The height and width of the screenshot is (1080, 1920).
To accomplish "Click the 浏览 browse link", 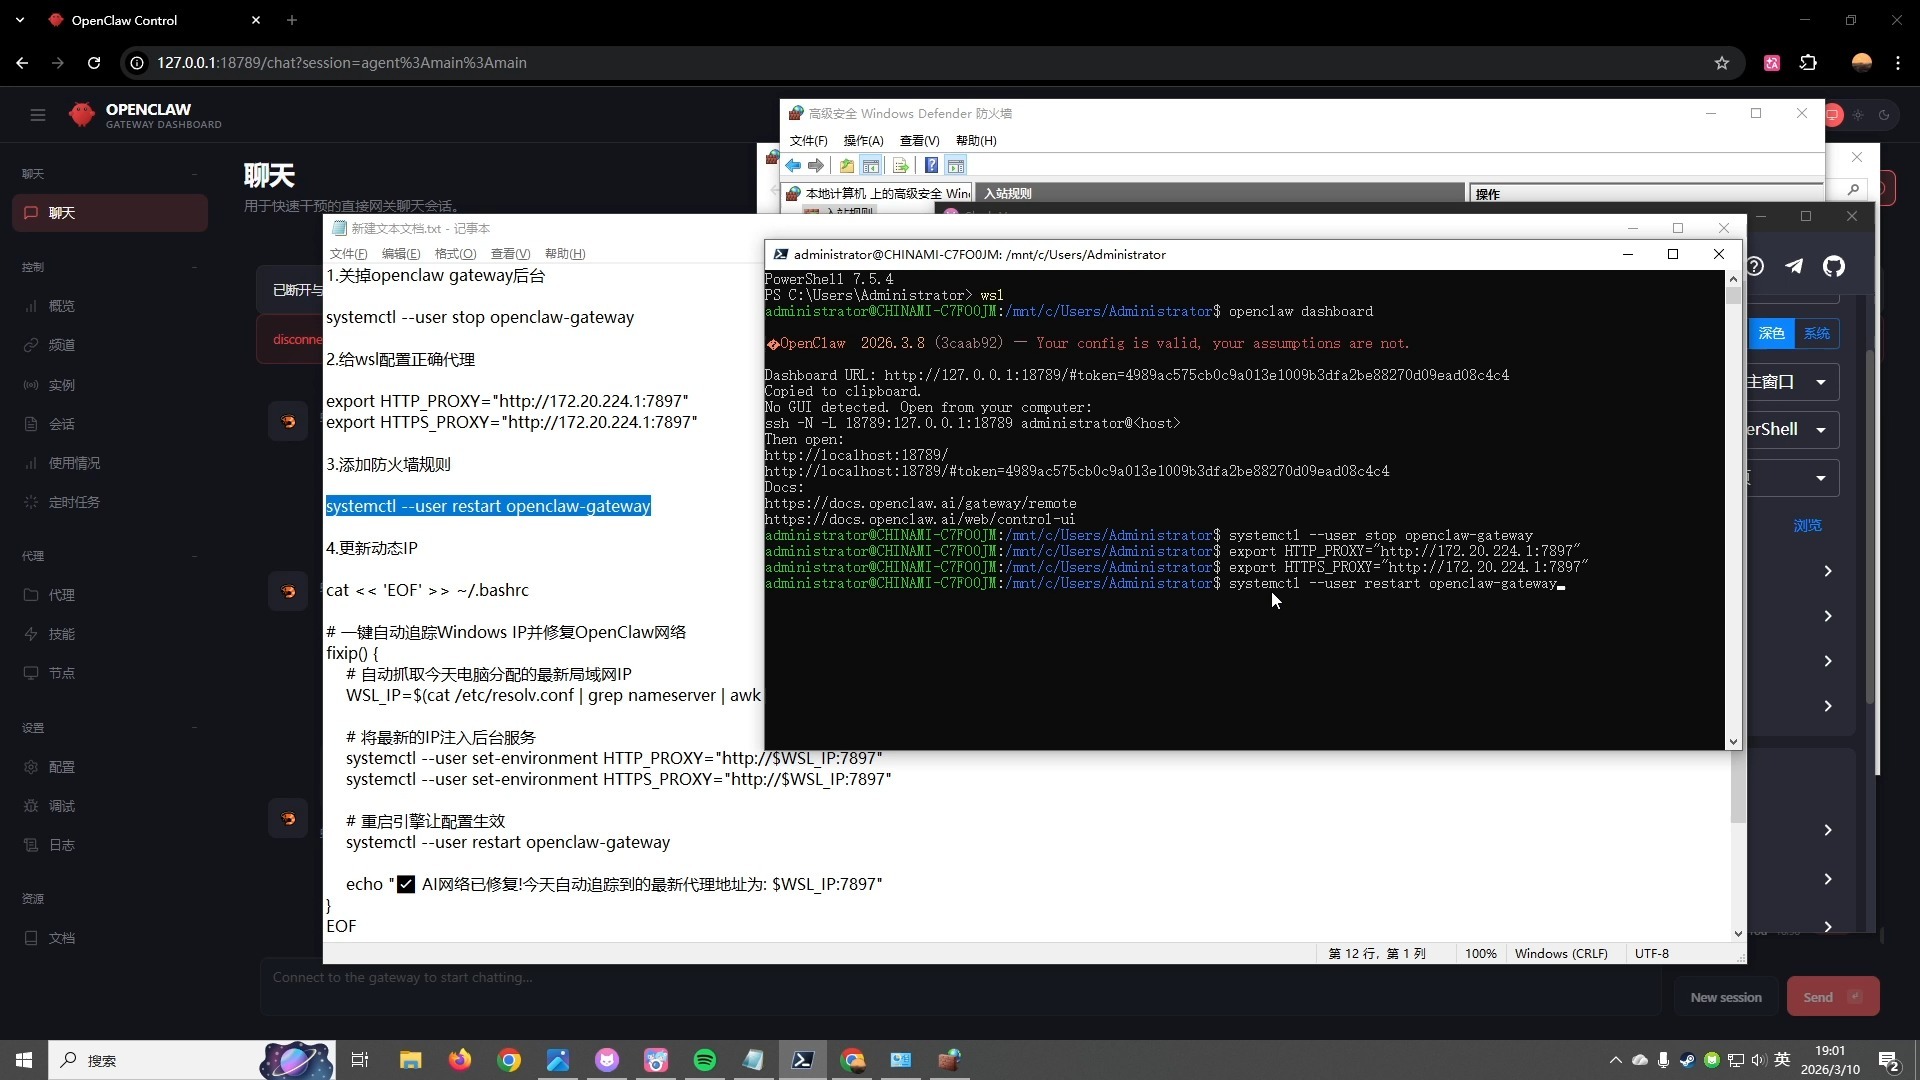I will point(1807,526).
